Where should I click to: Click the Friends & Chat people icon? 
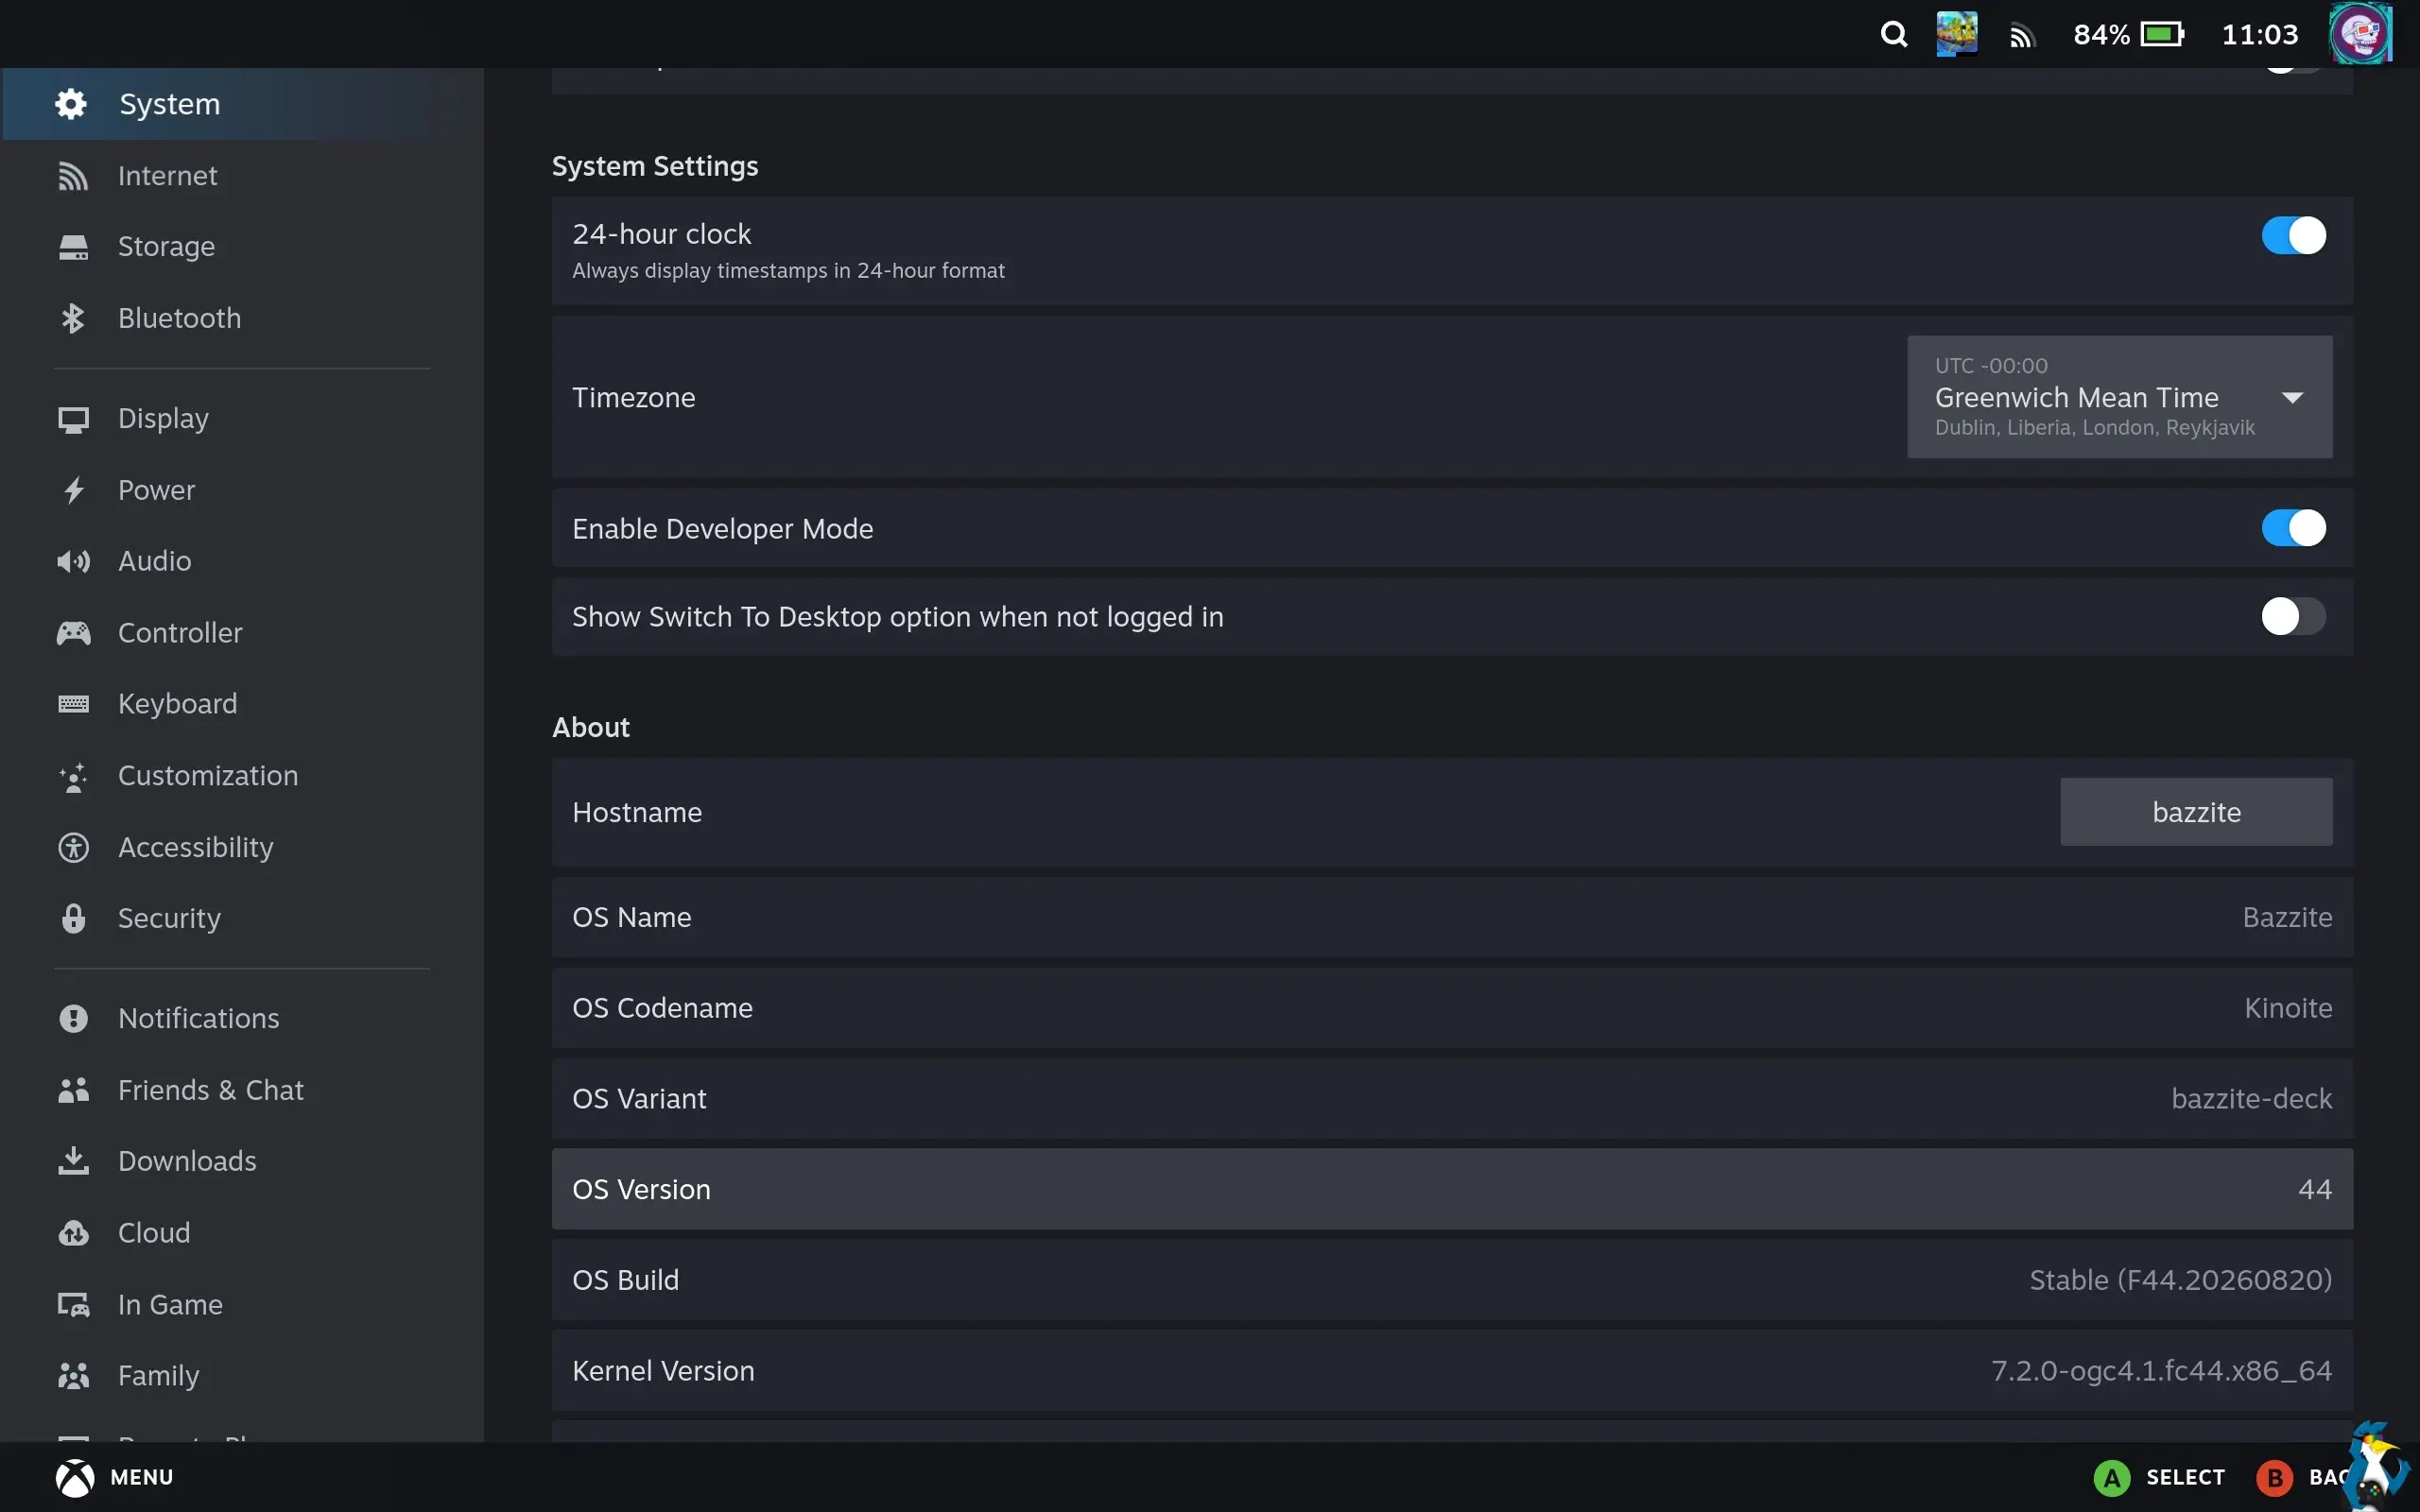[x=73, y=1090]
